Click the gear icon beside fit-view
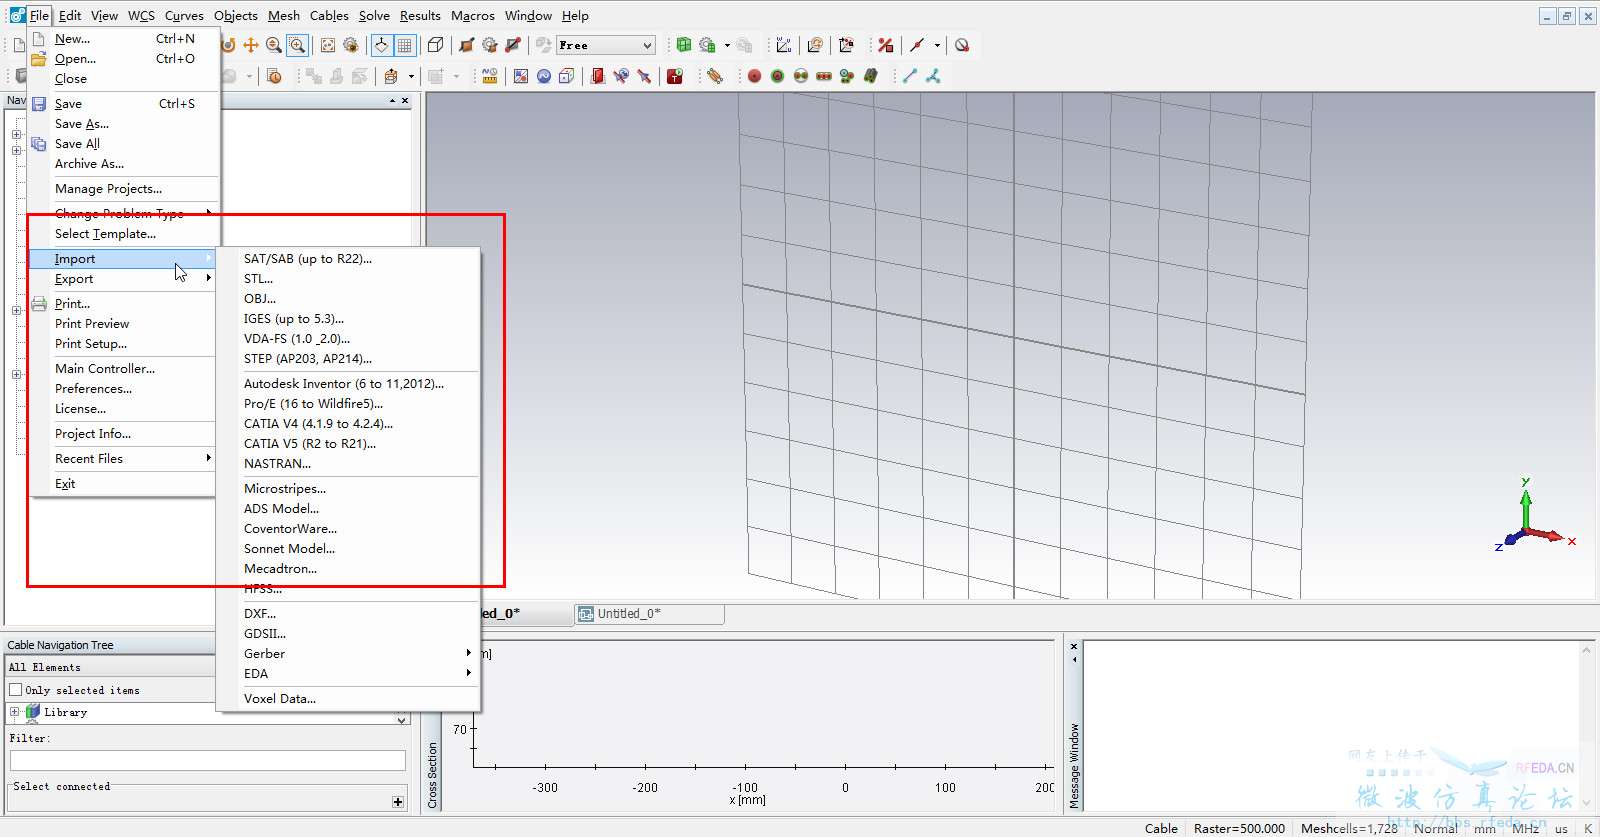This screenshot has height=837, width=1600. coord(351,45)
